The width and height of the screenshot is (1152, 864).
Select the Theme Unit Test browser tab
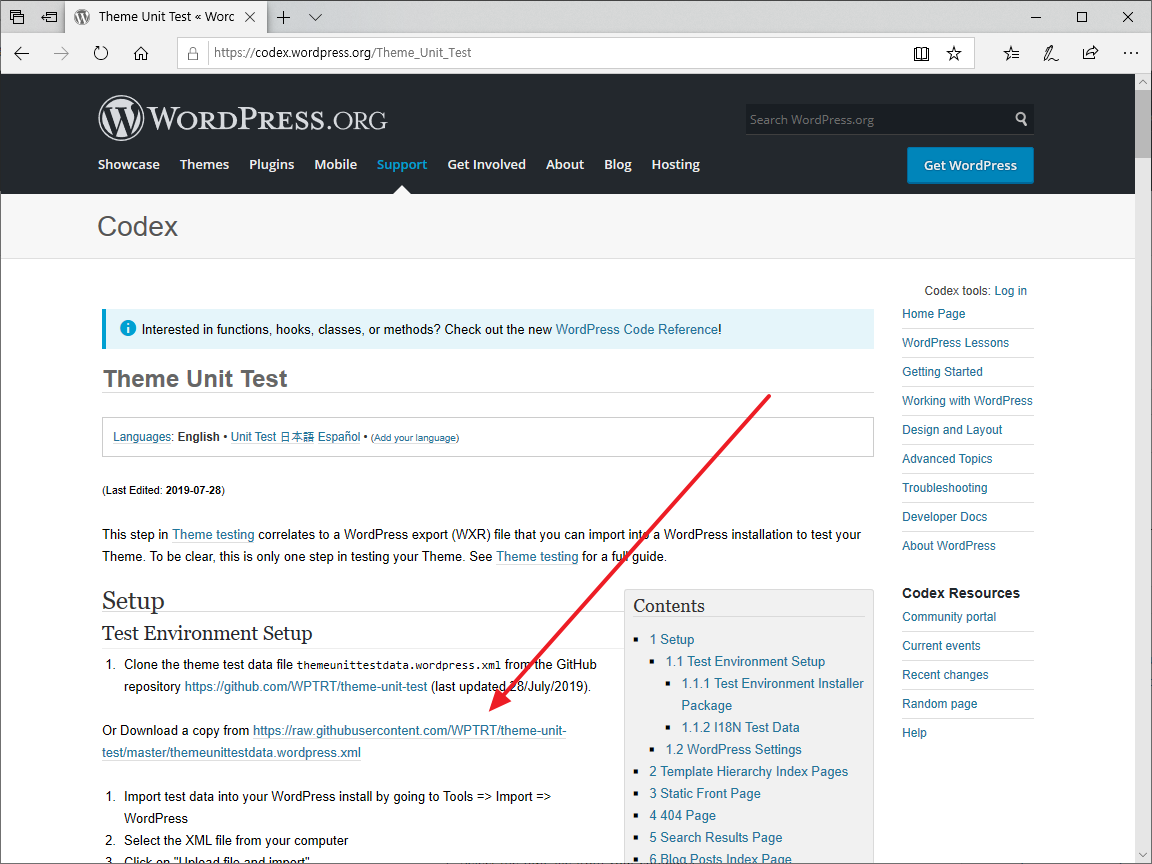165,17
